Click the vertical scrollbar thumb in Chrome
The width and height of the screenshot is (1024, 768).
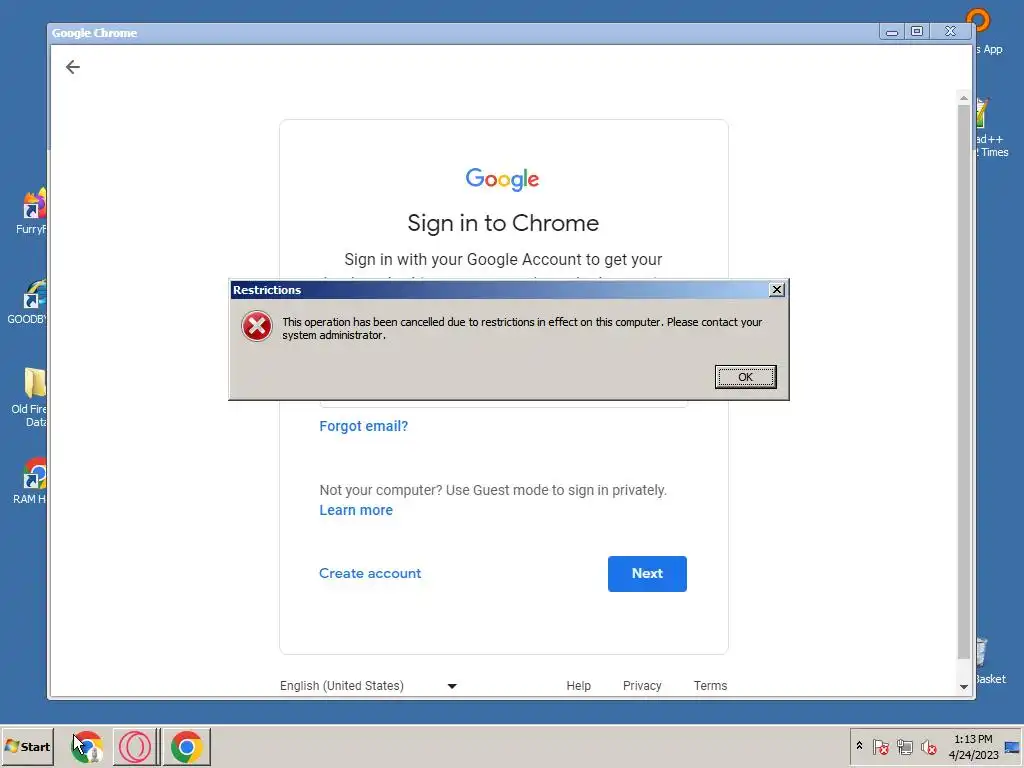tap(963, 382)
